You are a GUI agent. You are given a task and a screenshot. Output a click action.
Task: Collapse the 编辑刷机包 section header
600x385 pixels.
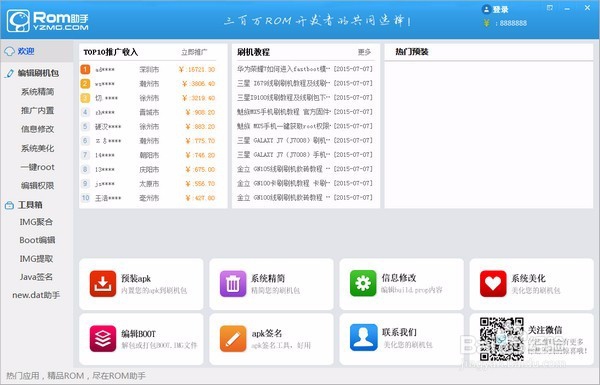click(x=37, y=73)
